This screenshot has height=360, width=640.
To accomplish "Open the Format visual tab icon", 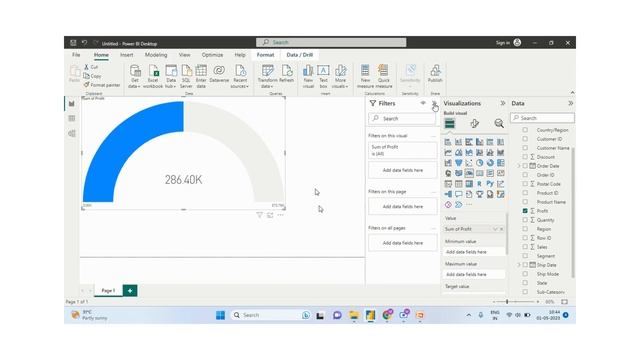I will (x=474, y=123).
